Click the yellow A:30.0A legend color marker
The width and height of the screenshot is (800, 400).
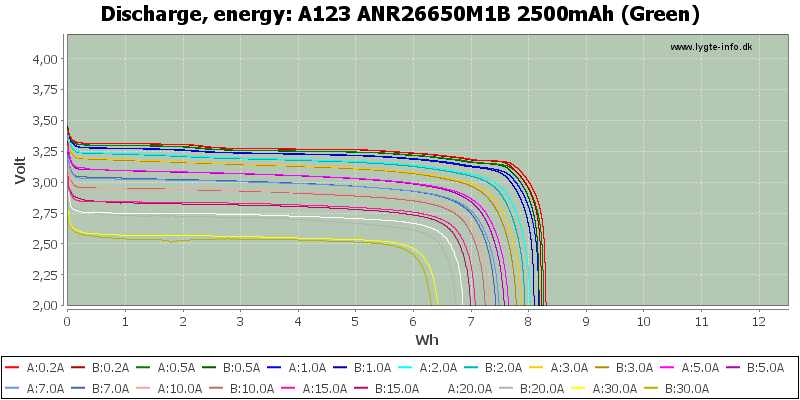578,389
